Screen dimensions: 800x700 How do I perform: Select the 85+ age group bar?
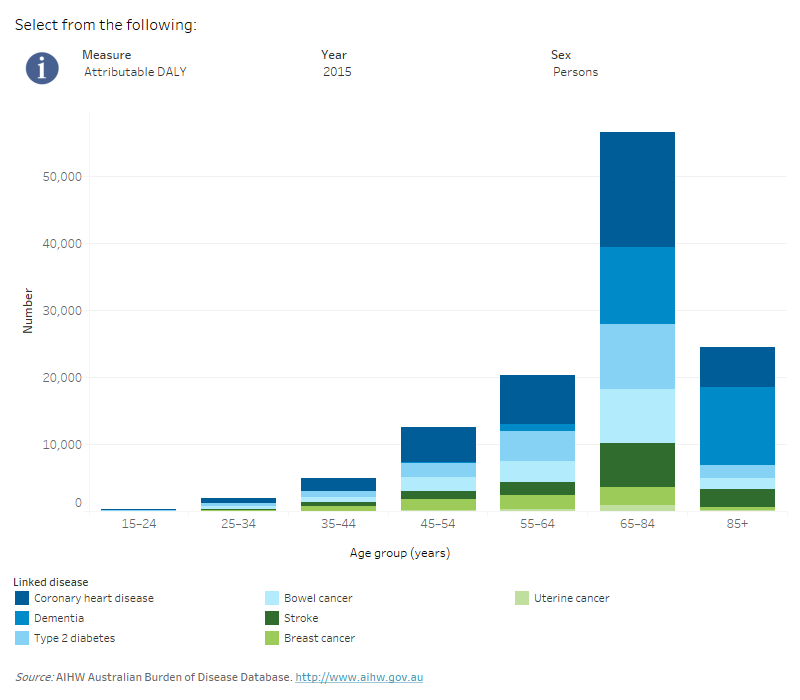pyautogui.click(x=737, y=430)
